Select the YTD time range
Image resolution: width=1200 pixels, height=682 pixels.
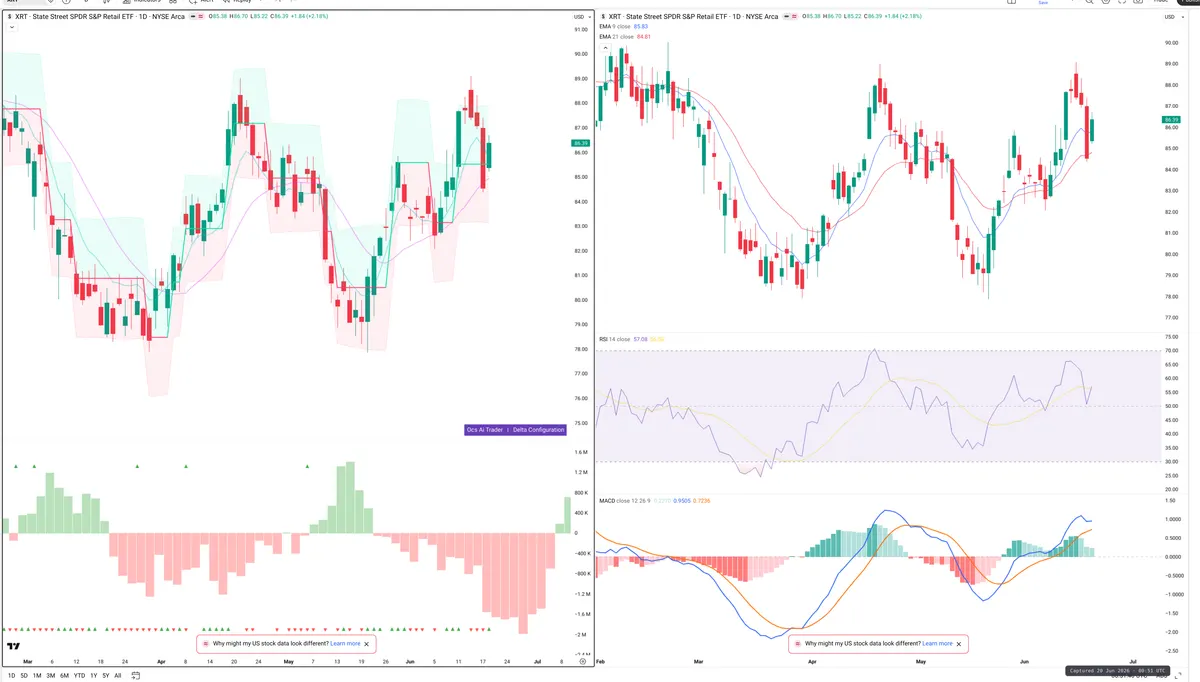pos(79,675)
